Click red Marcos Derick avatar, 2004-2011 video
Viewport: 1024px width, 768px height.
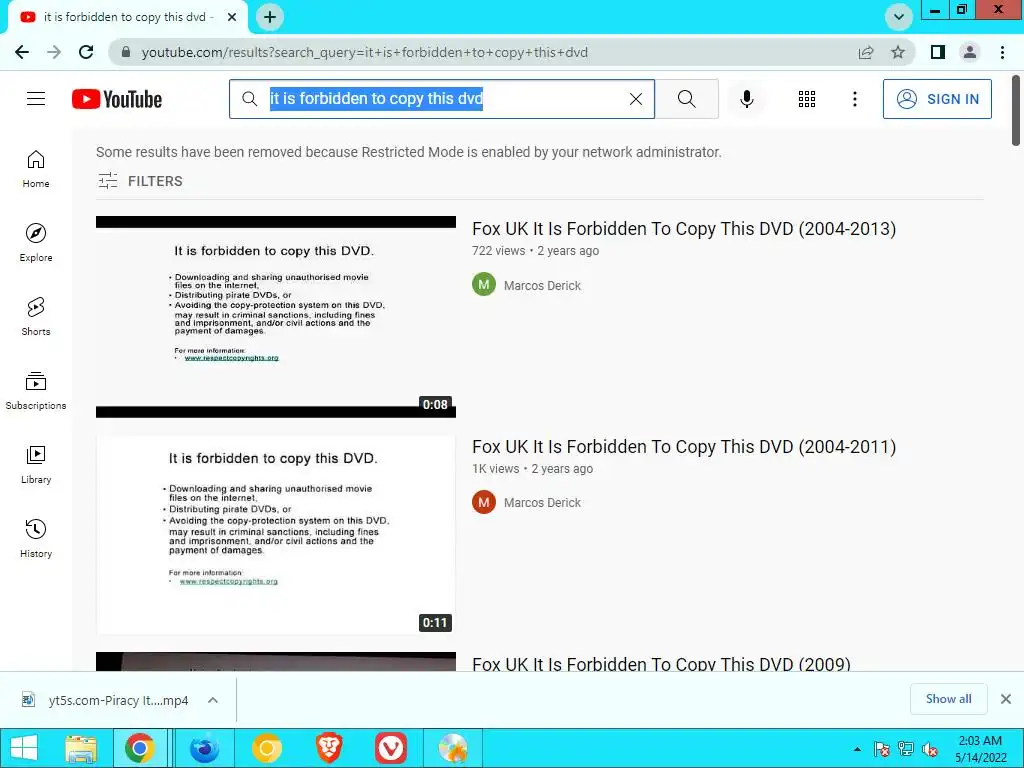point(484,502)
